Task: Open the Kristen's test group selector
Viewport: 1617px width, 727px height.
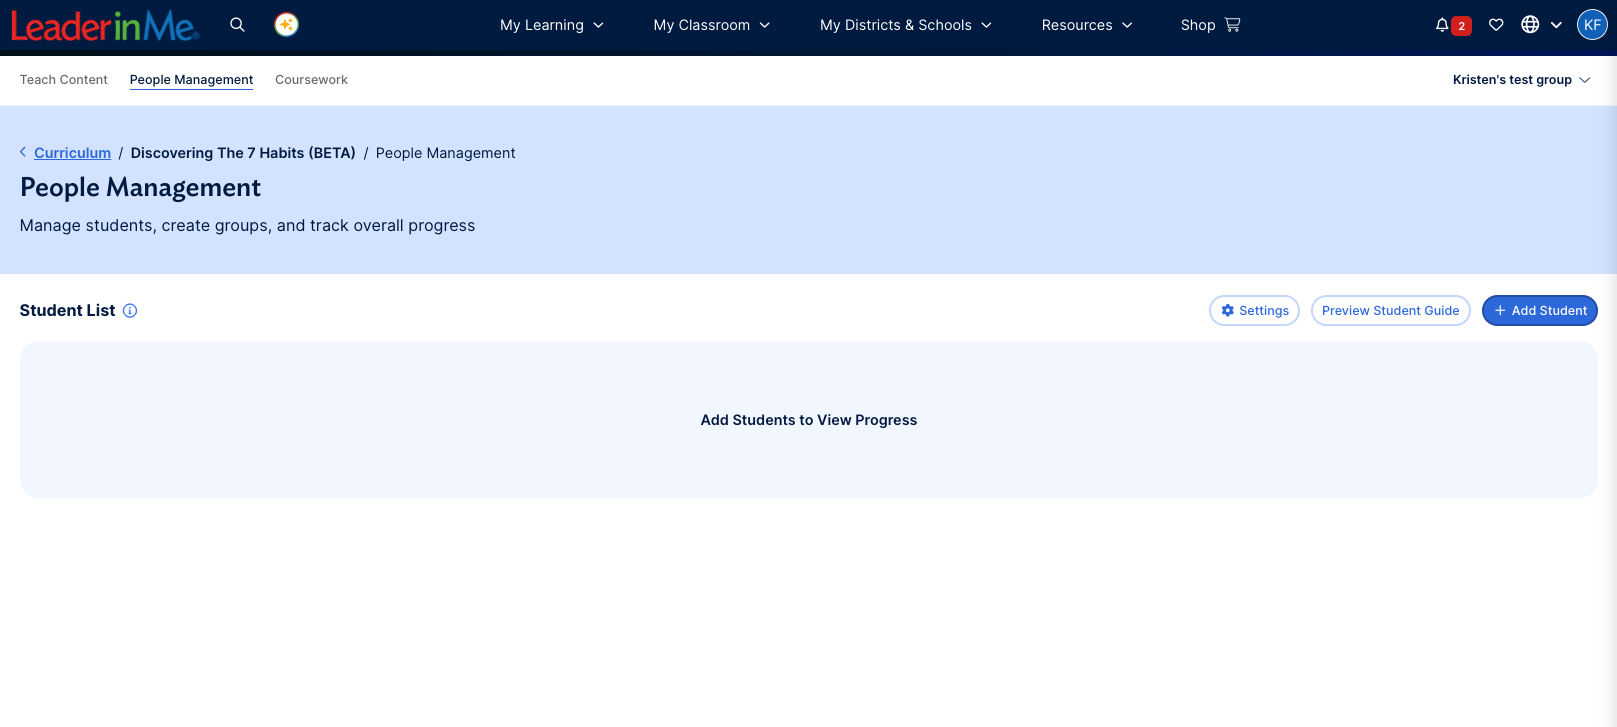Action: (x=1521, y=80)
